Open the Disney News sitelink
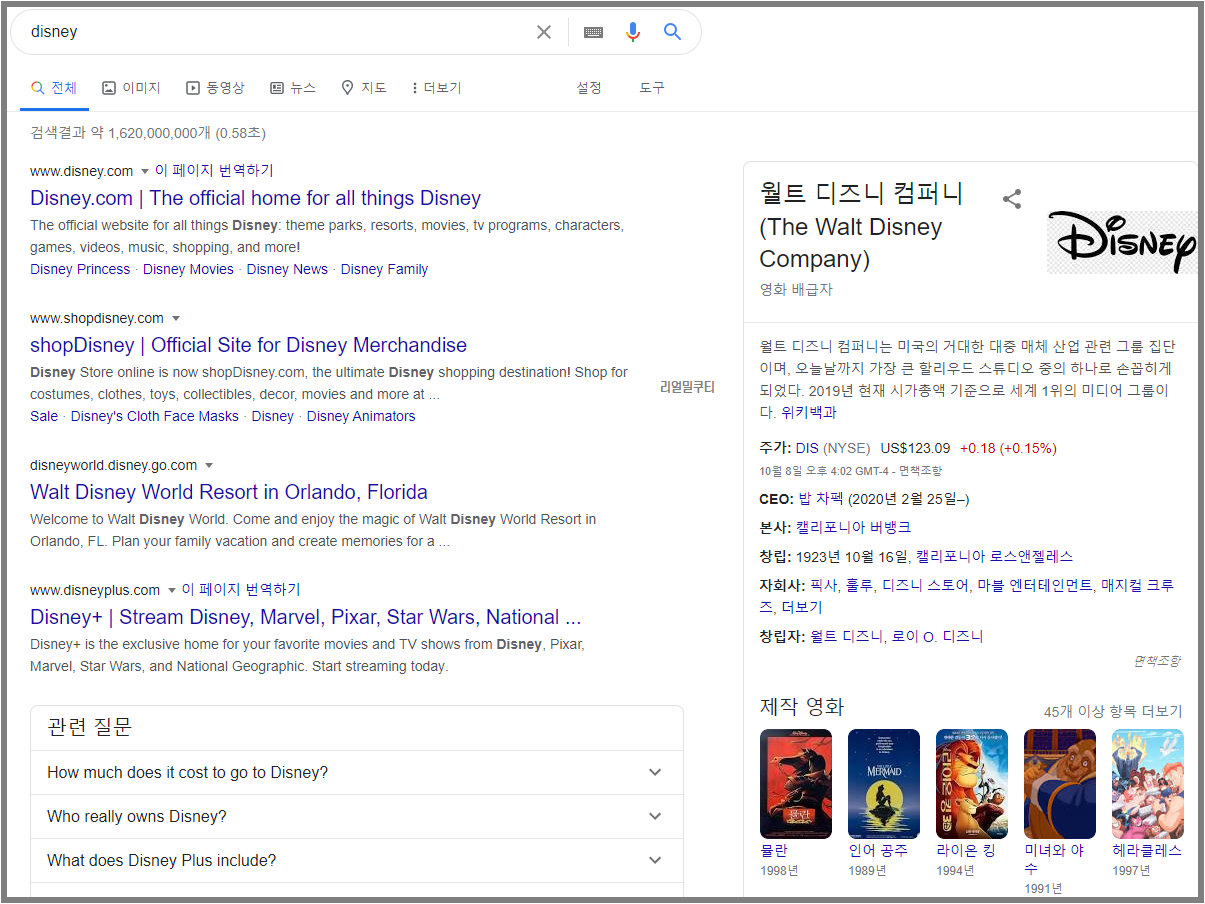 tap(287, 269)
